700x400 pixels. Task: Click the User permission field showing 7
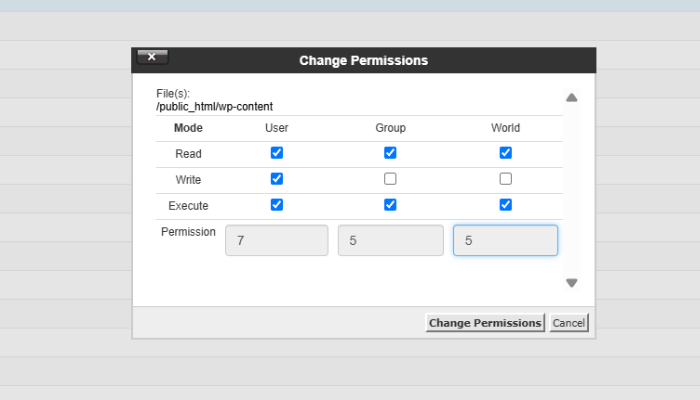point(277,240)
